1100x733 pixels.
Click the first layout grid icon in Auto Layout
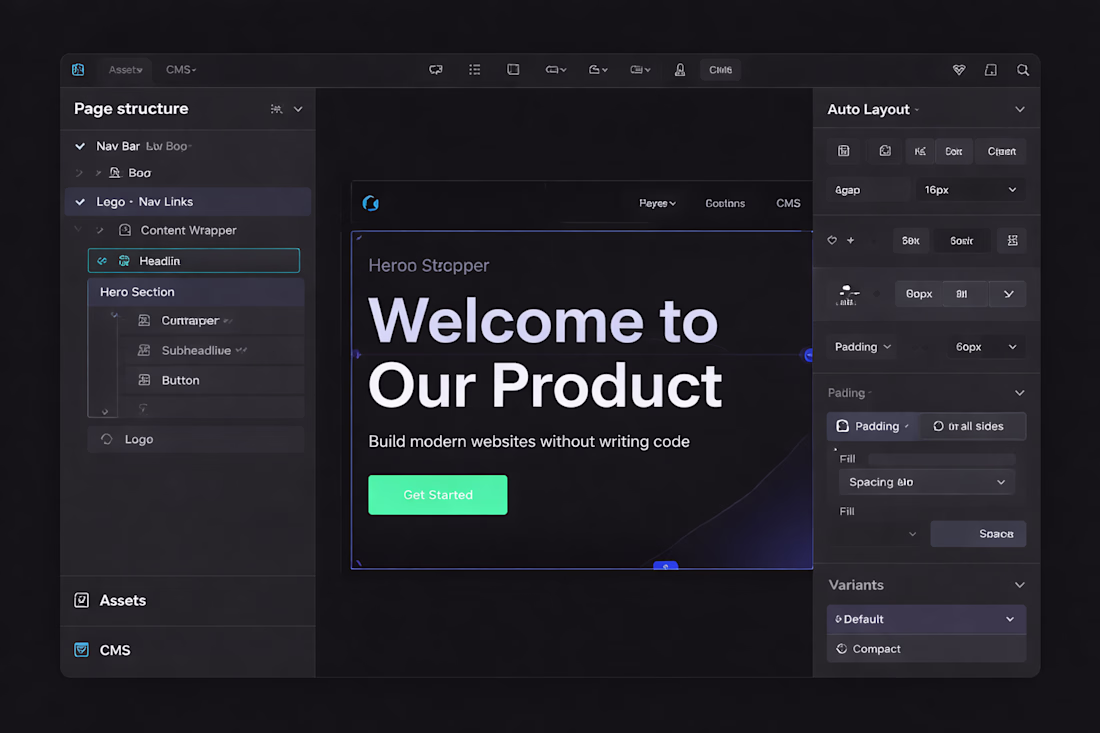pyautogui.click(x=844, y=151)
